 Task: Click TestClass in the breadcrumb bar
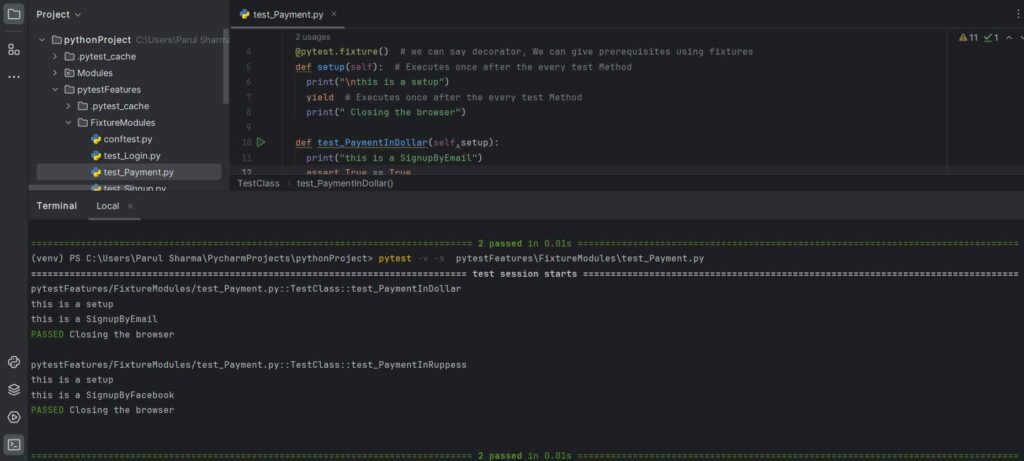(258, 183)
